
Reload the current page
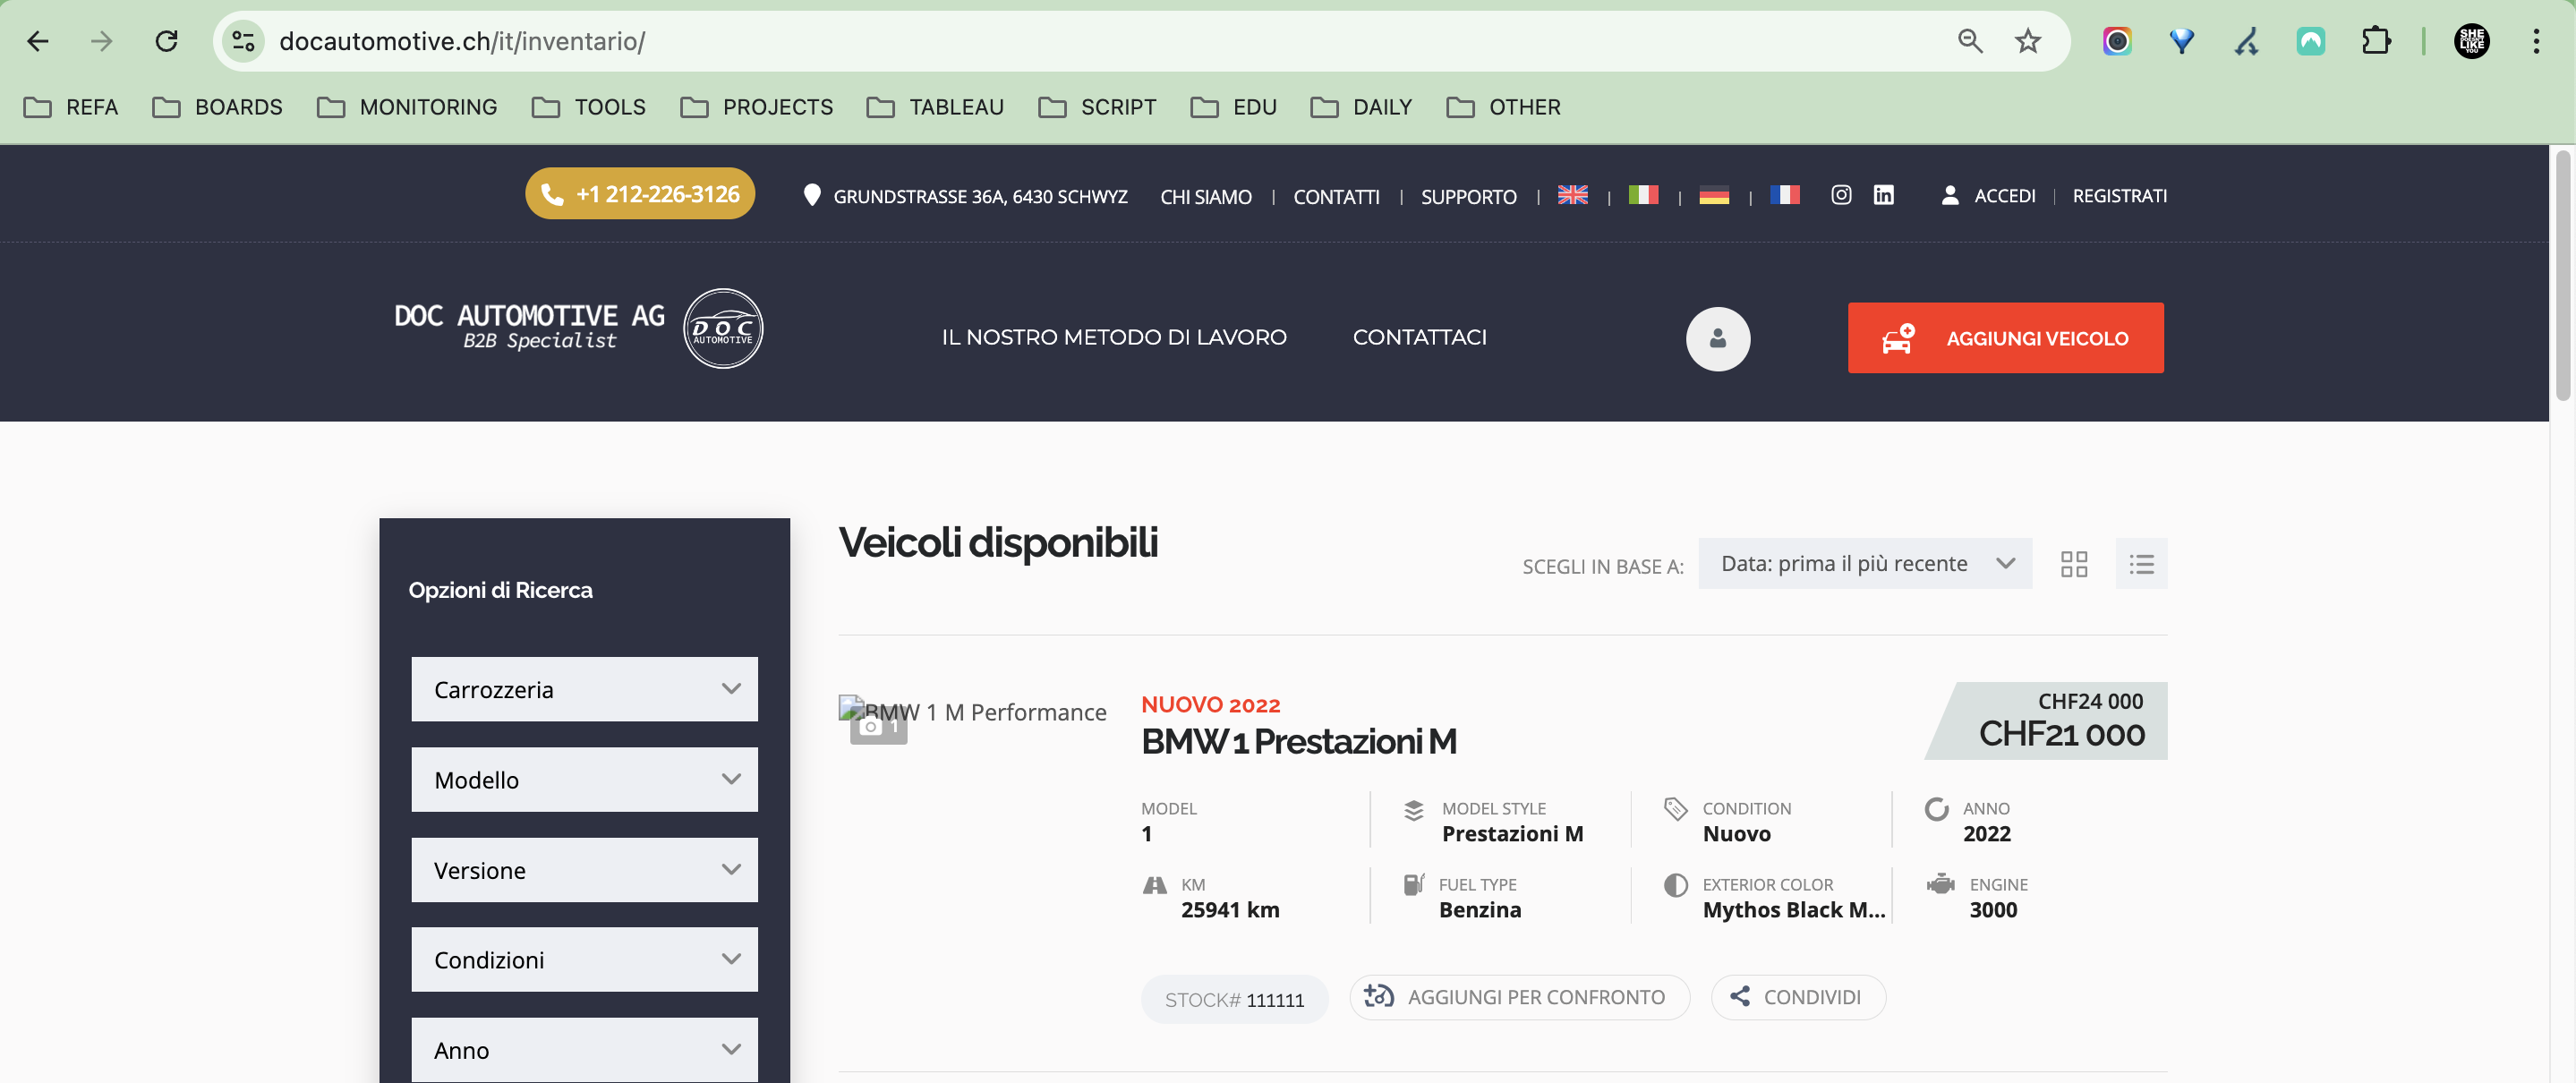167,41
